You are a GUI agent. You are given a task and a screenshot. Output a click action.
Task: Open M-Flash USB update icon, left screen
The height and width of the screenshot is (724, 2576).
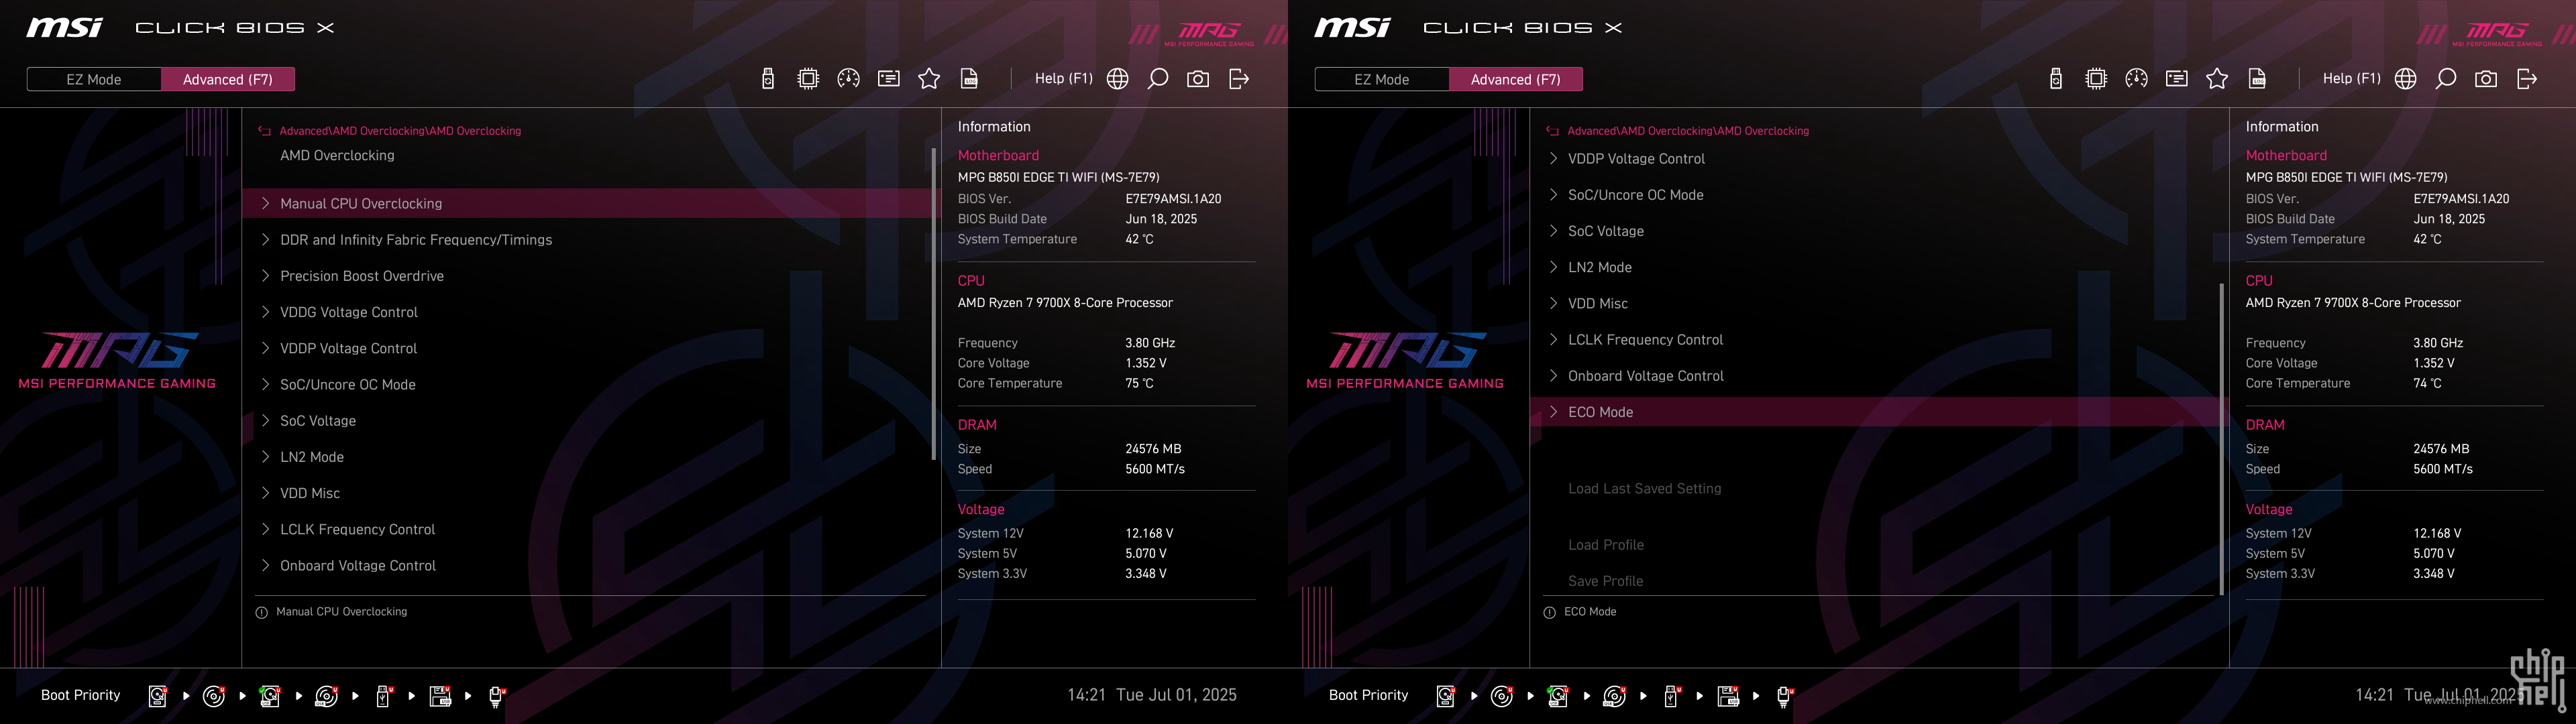[768, 79]
